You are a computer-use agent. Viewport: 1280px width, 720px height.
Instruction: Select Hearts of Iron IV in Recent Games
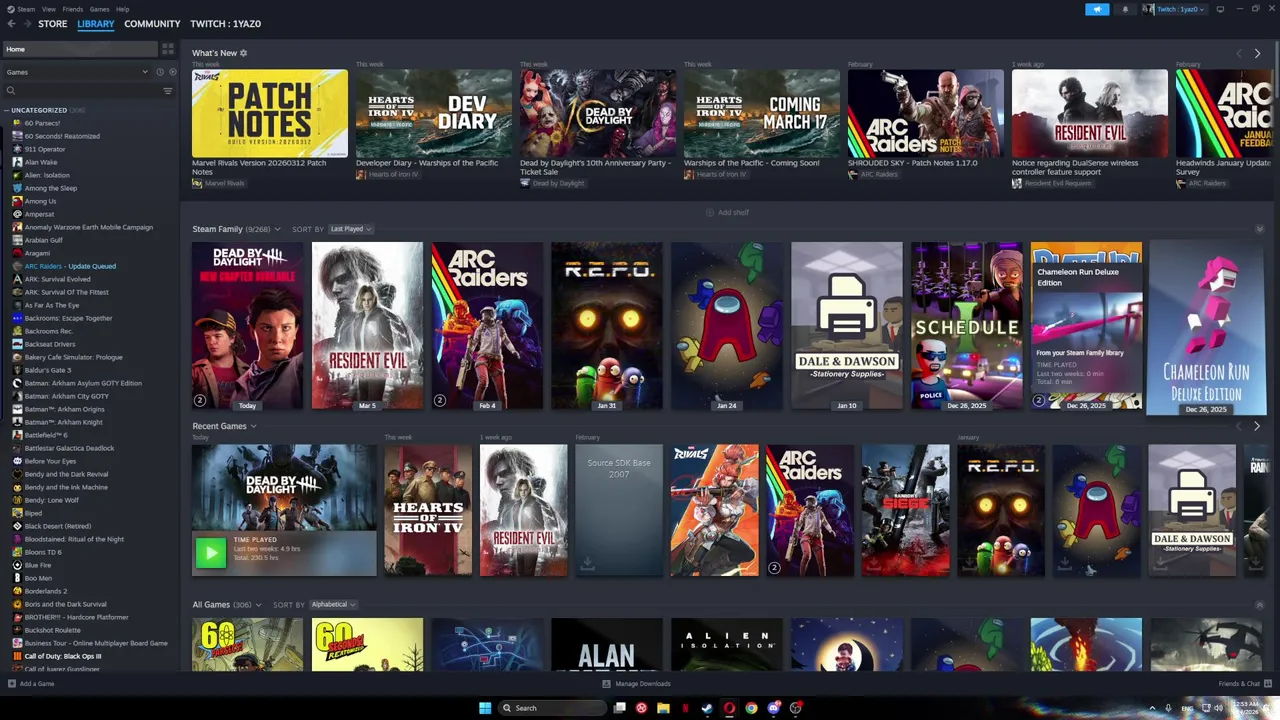click(428, 510)
